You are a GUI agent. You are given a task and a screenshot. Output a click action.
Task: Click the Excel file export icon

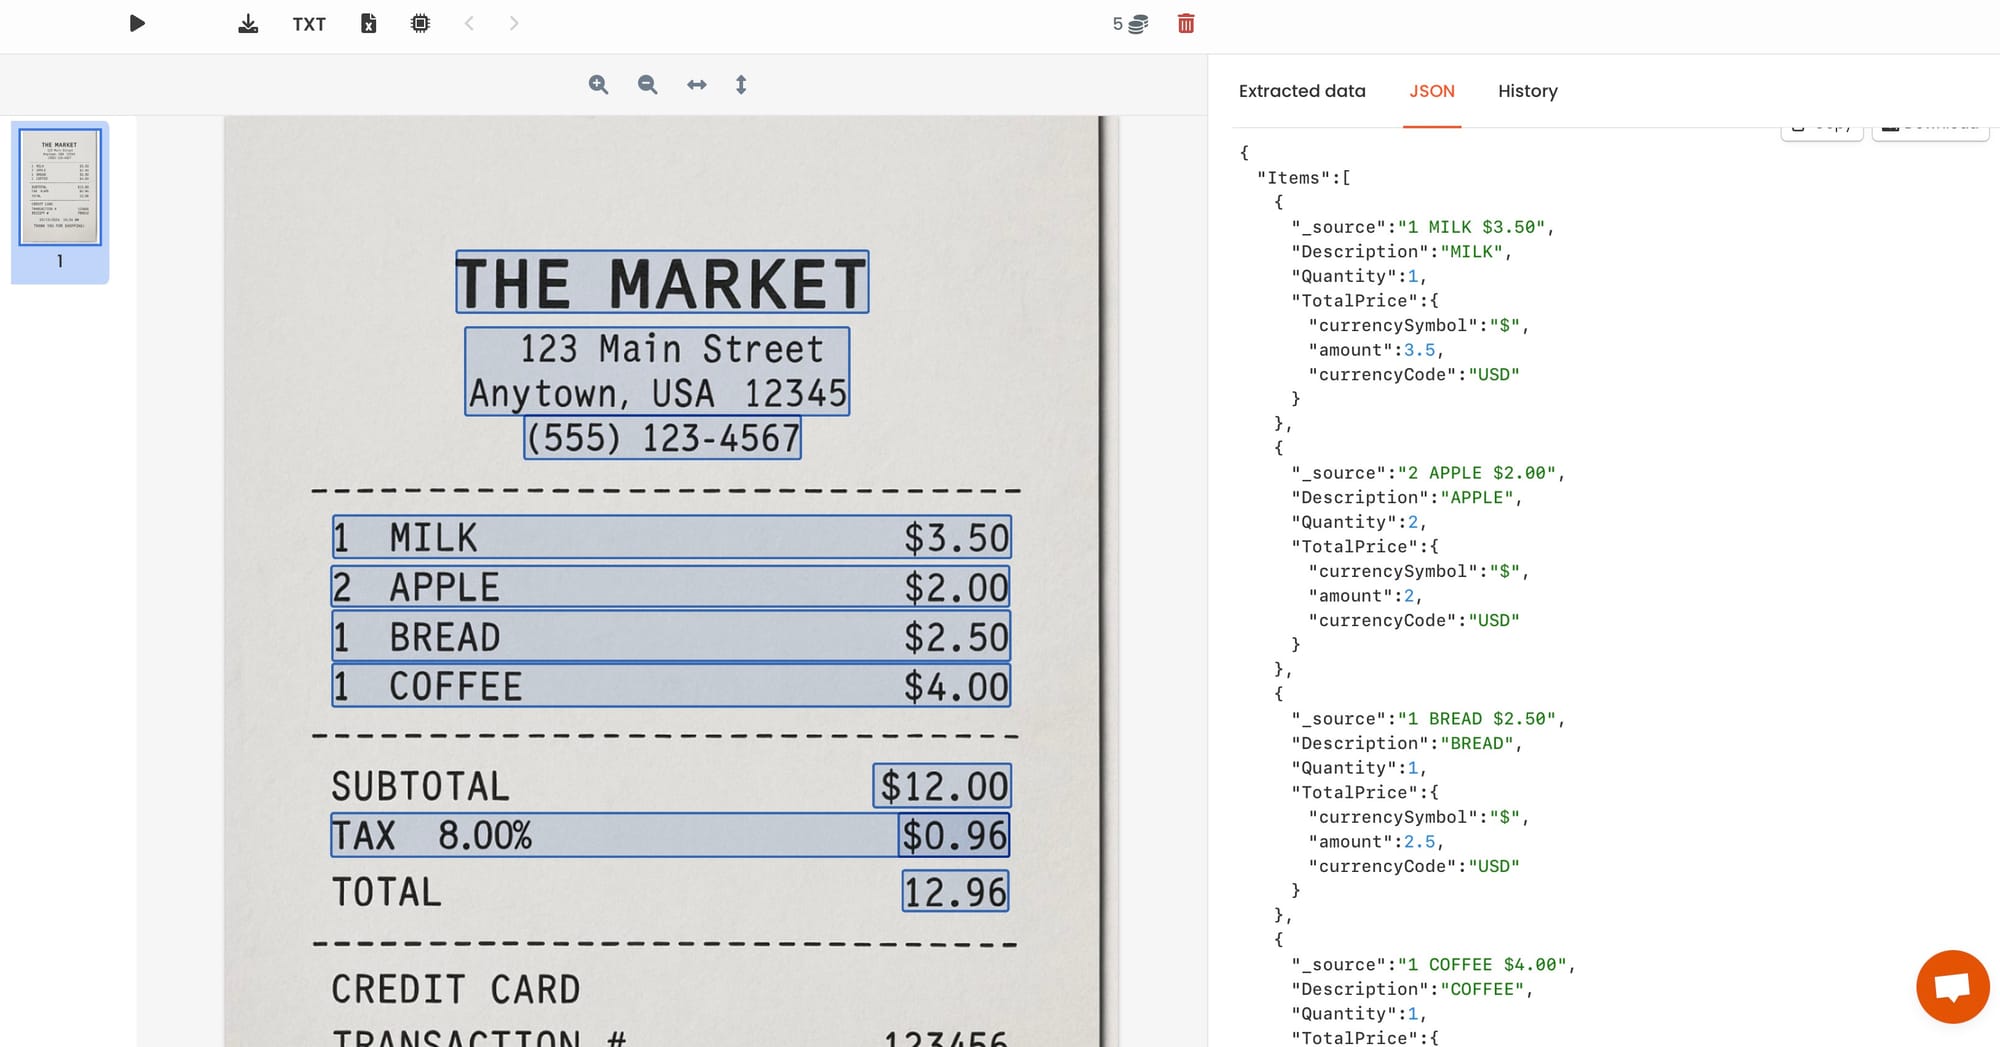369,24
